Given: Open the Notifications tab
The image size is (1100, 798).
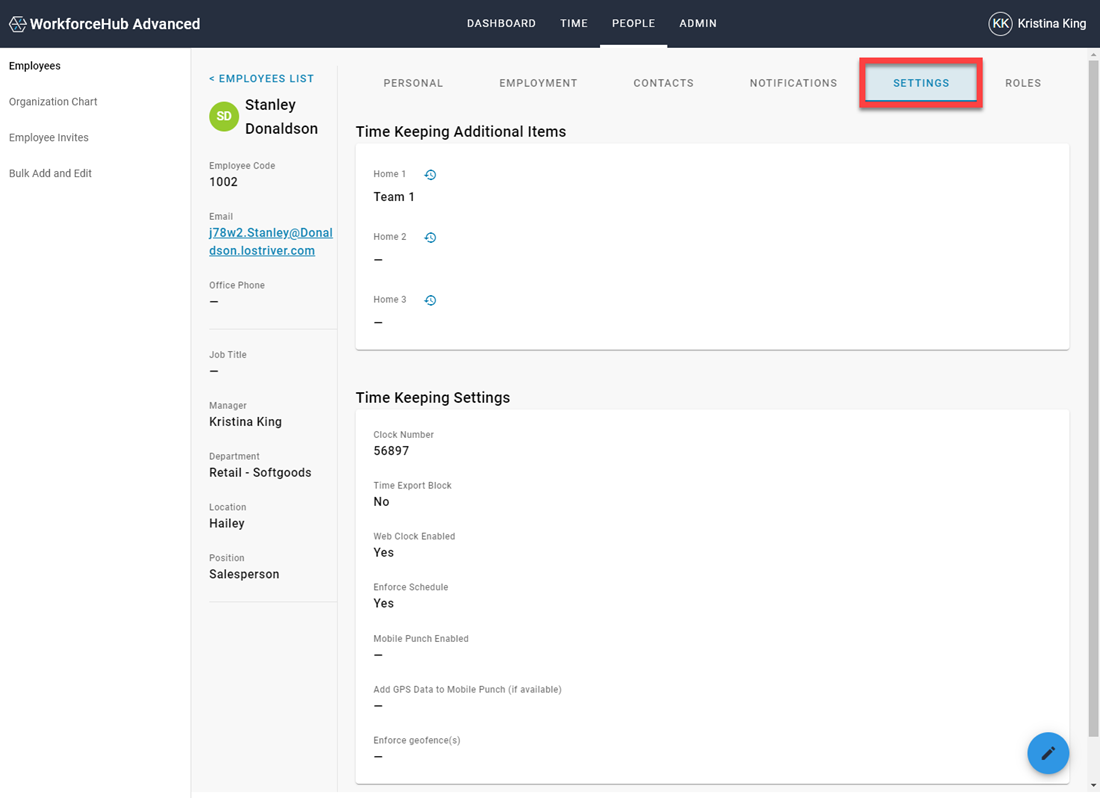Looking at the screenshot, I should [x=793, y=83].
